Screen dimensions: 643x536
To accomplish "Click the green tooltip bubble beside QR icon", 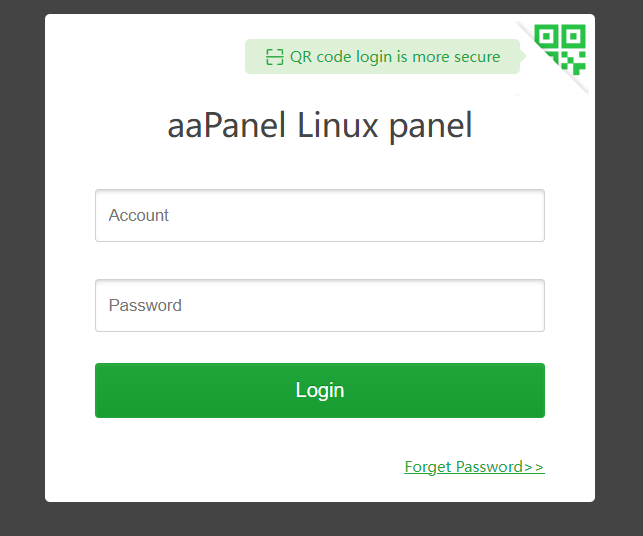I will coord(382,57).
